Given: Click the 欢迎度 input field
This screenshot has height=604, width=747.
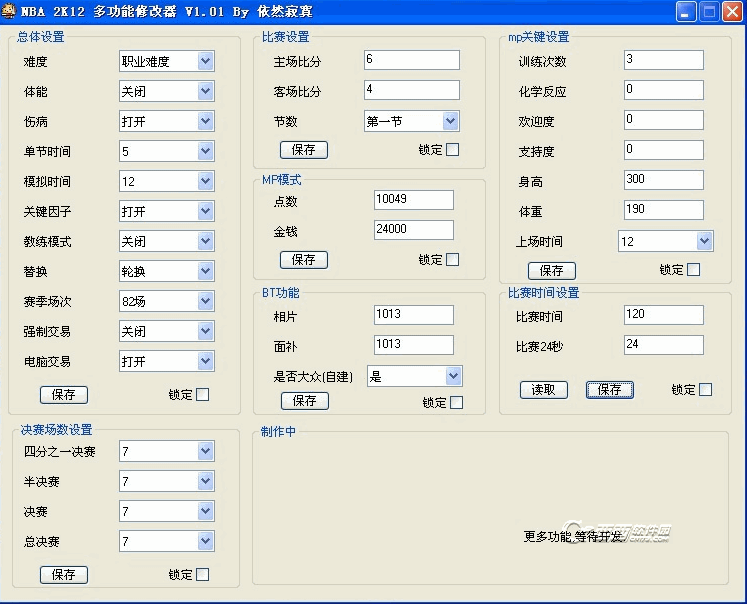Looking at the screenshot, I should click(x=664, y=120).
